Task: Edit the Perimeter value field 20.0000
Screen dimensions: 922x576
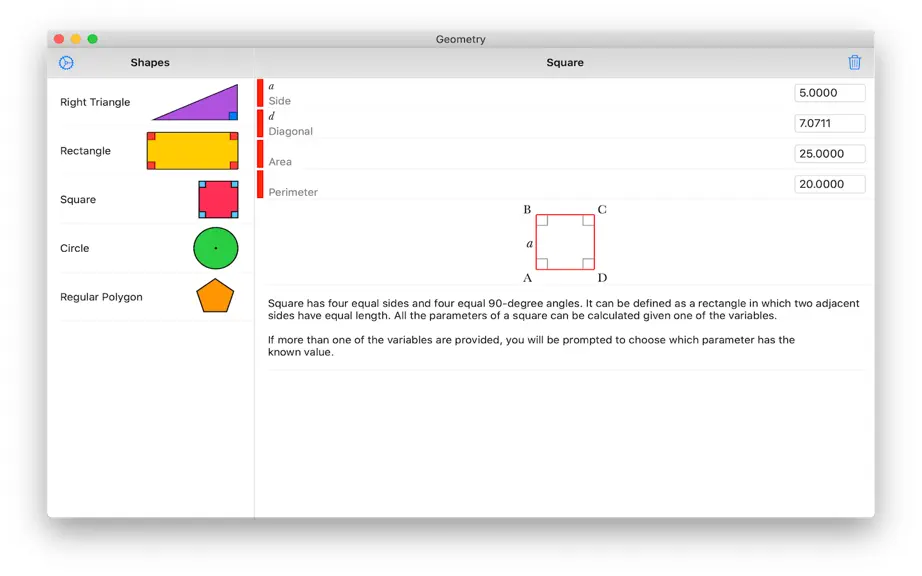Action: tap(830, 185)
